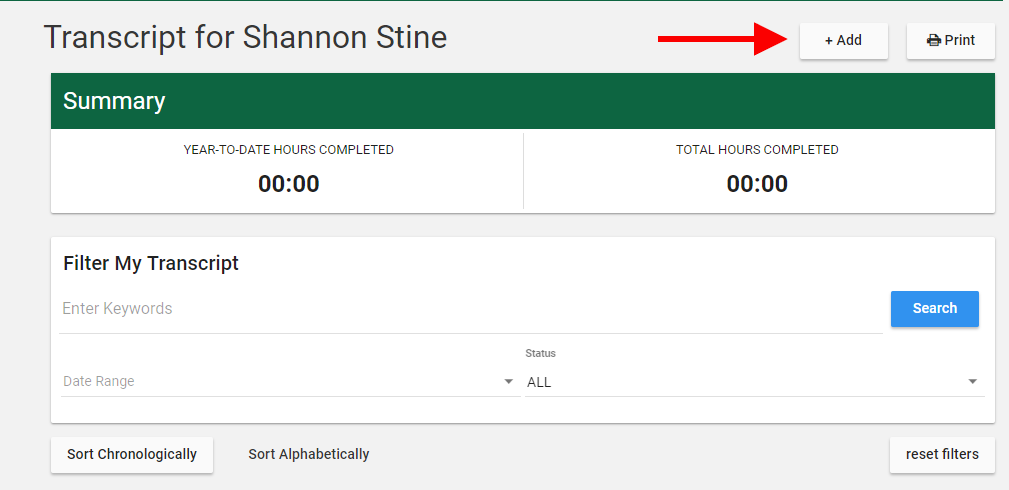Click the + Add button

click(x=843, y=41)
